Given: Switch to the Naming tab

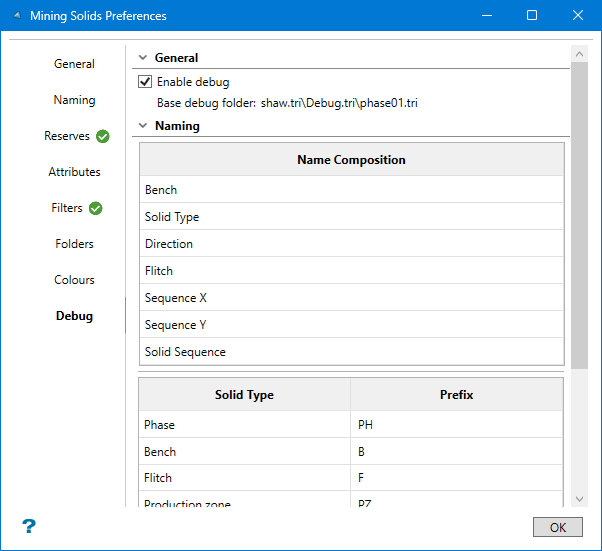Looking at the screenshot, I should coord(74,100).
